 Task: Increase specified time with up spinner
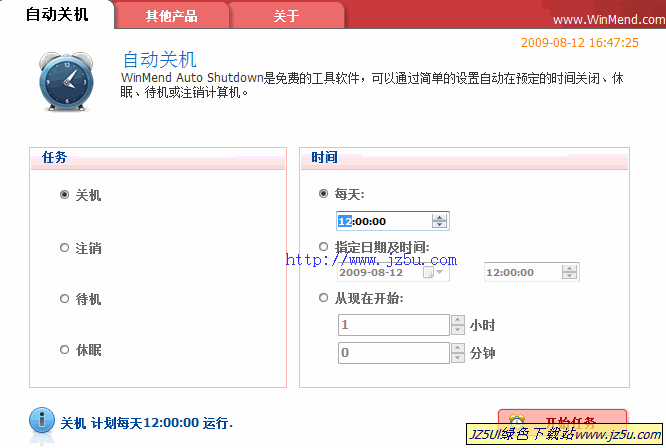(x=570, y=268)
